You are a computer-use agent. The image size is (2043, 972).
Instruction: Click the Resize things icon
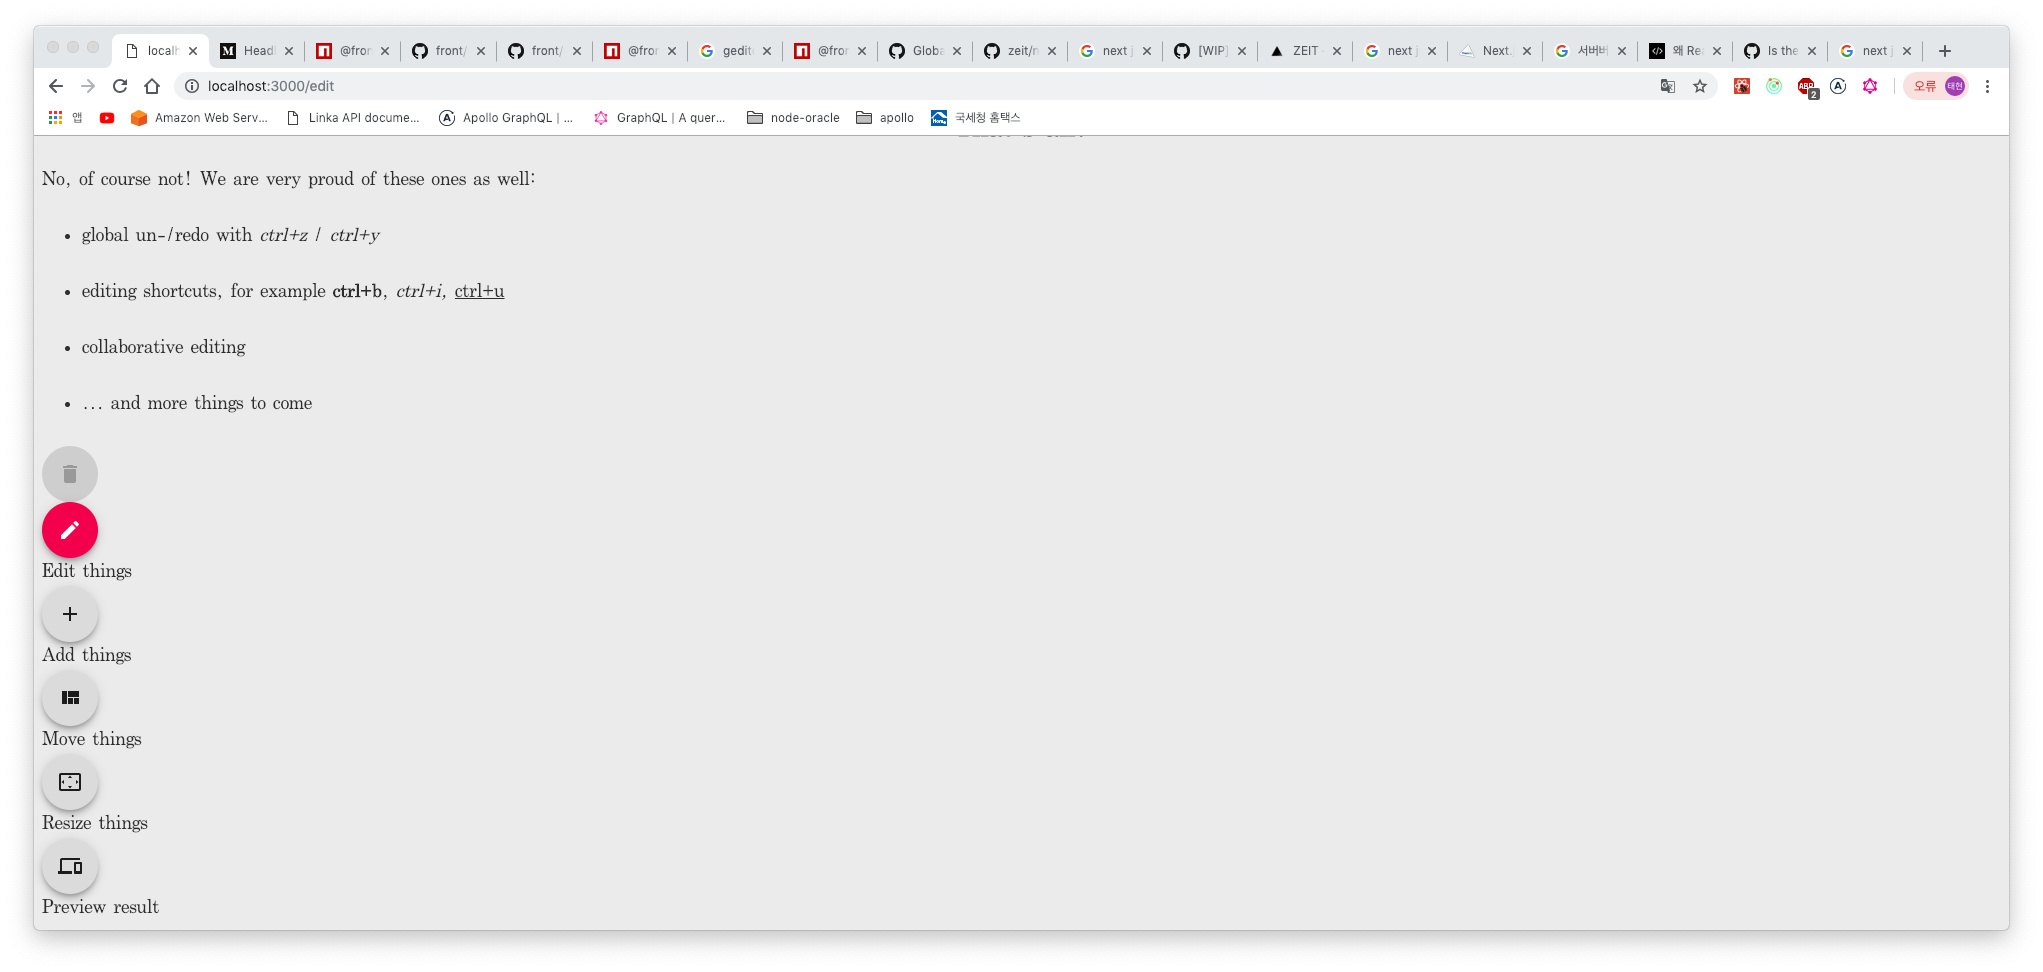pos(69,782)
